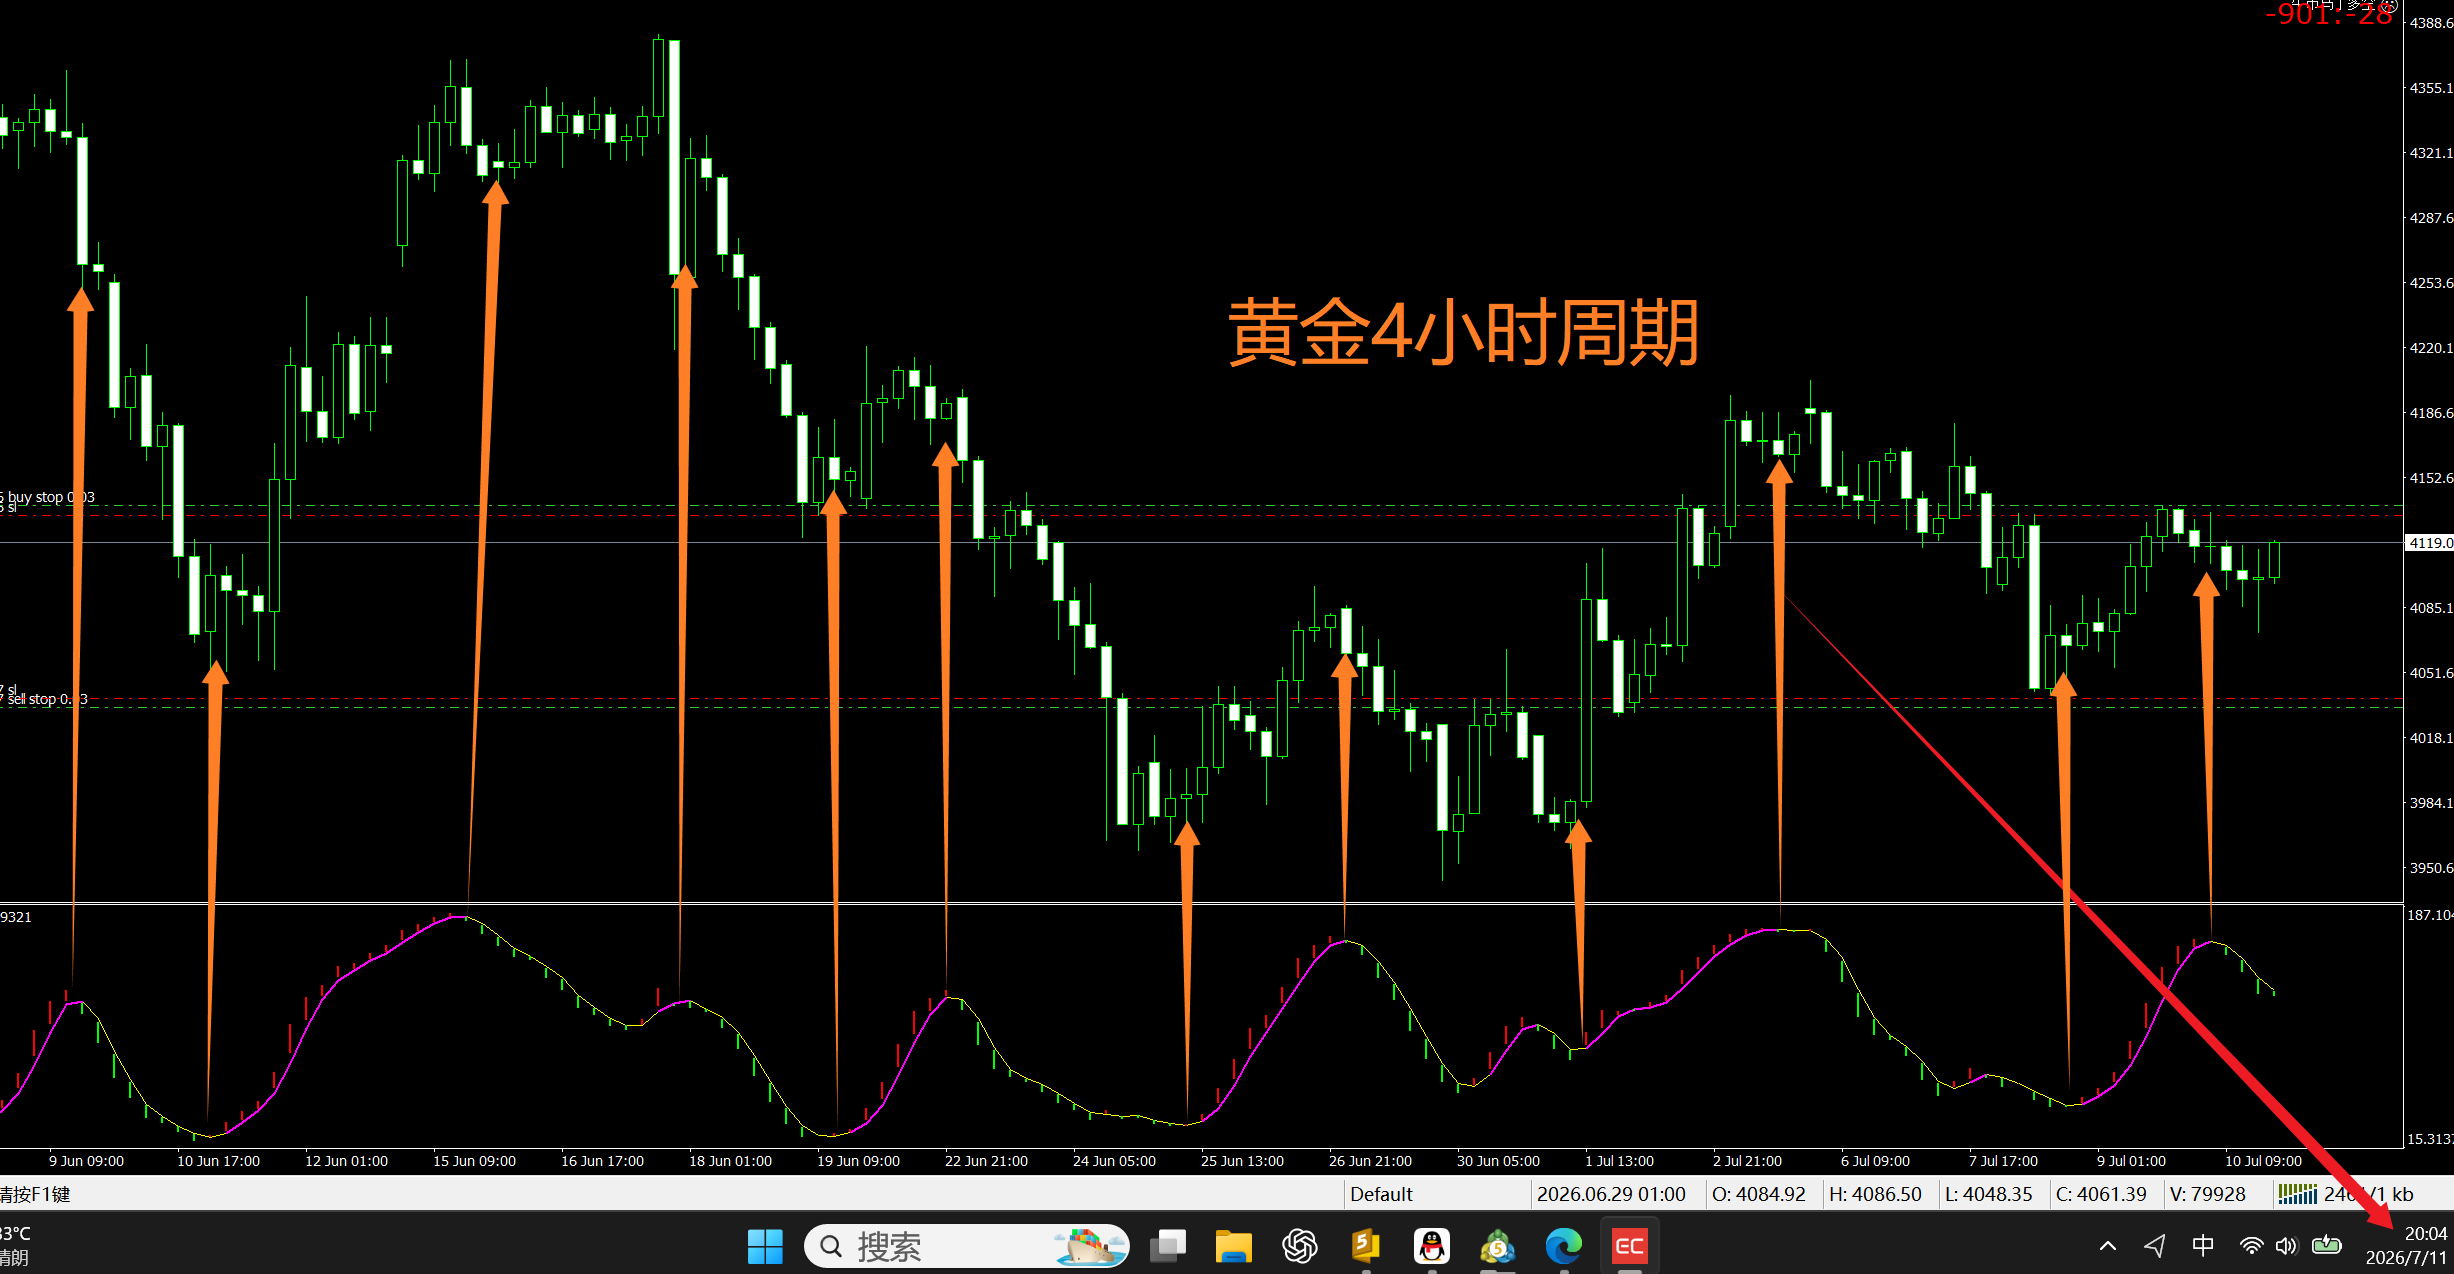Select the 黄金4小时周期 text label

[x=1463, y=332]
